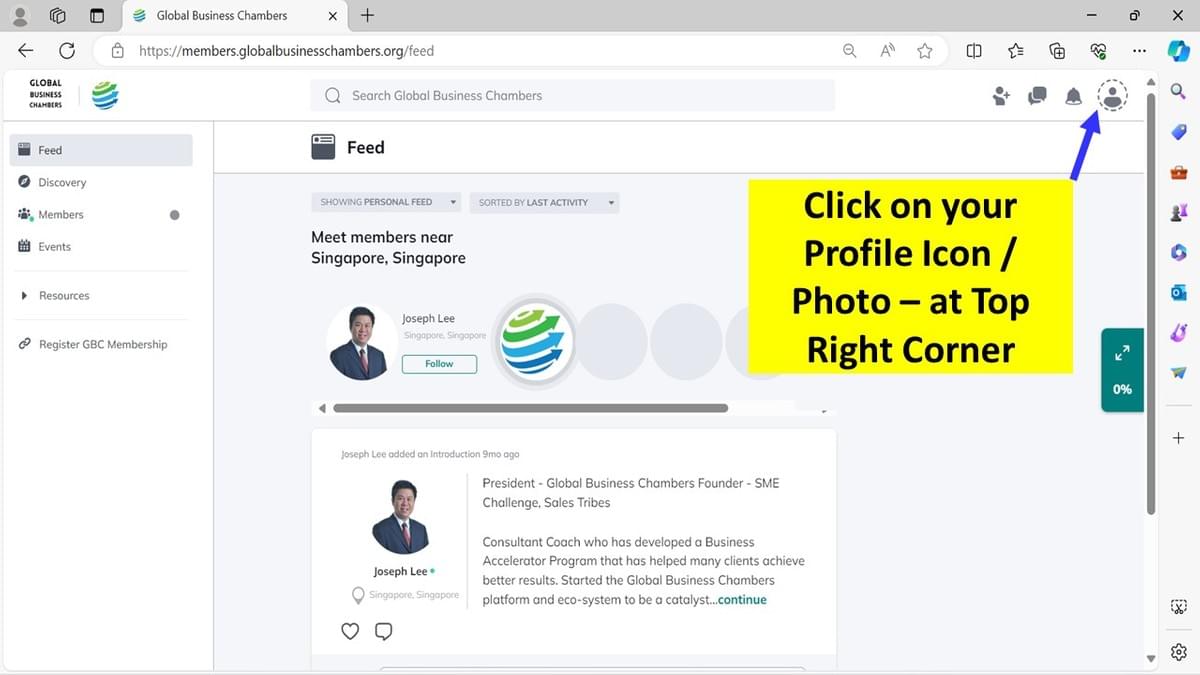
Task: Click the Read aloud icon
Action: point(887,50)
